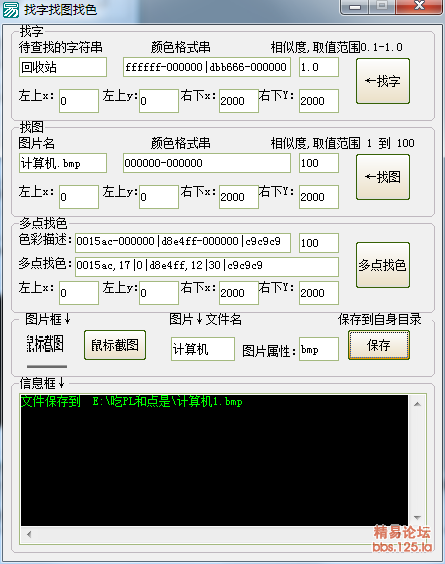This screenshot has width=445, height=564.
Task: Click the info box scroll down arrow
Action: click(x=417, y=518)
